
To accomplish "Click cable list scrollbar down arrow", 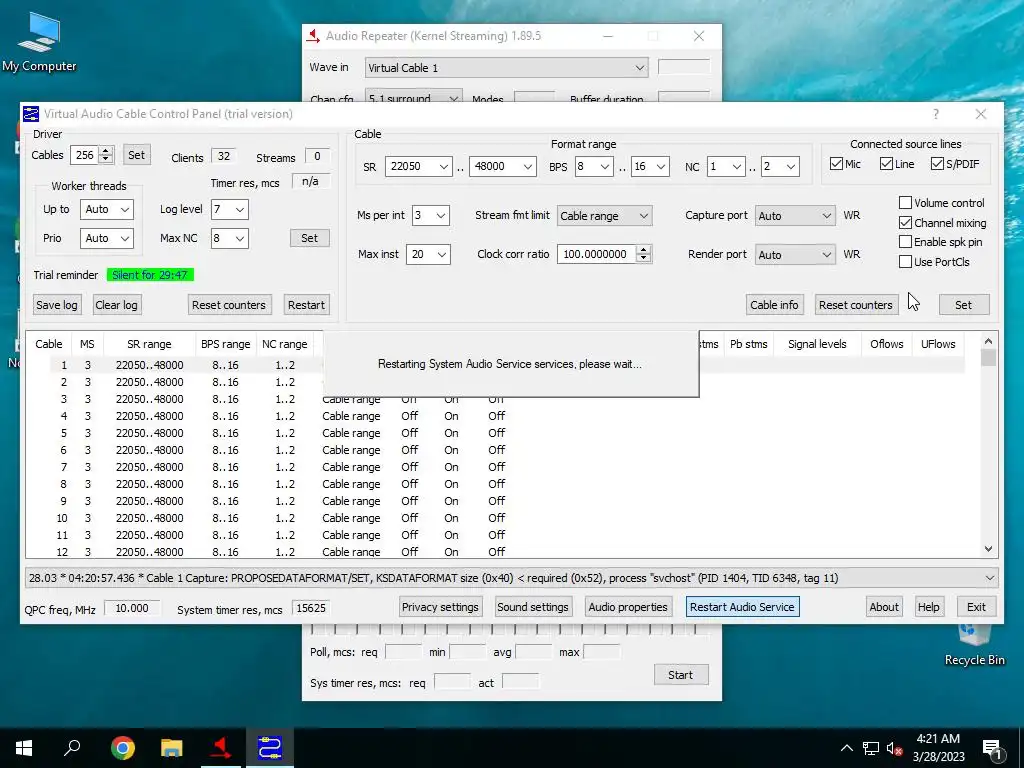I will point(988,549).
